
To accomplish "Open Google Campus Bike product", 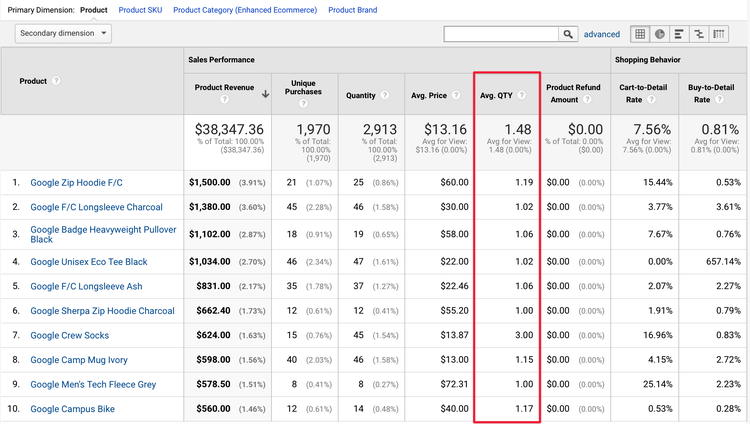I will coord(73,409).
